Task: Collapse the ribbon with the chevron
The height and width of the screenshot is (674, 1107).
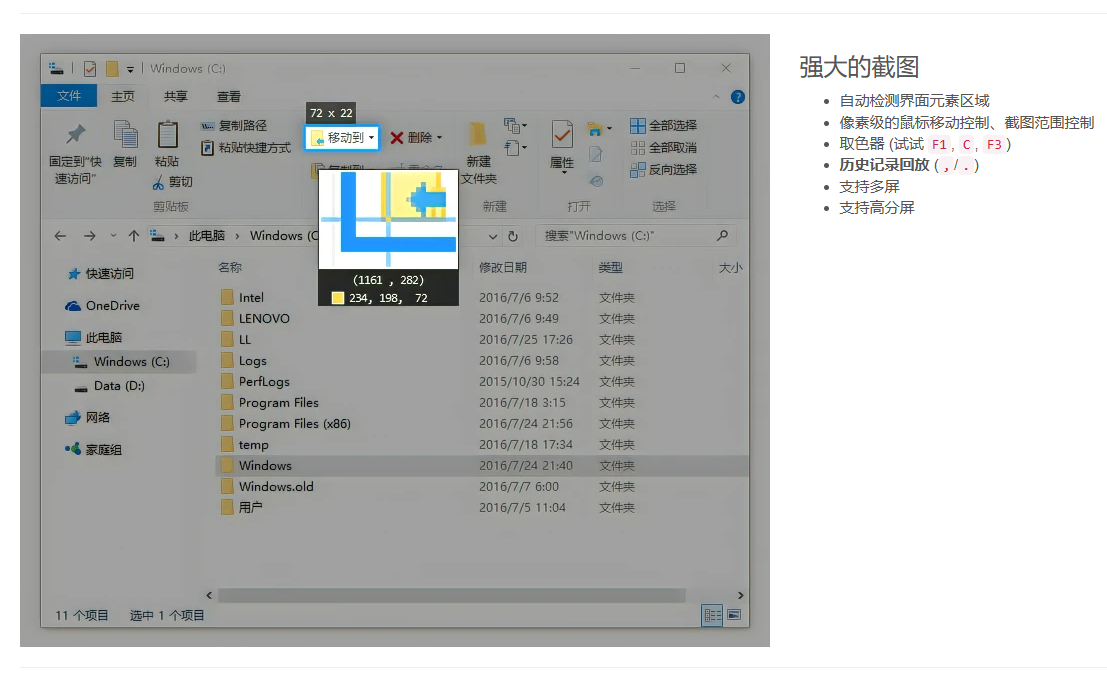Action: pos(716,97)
